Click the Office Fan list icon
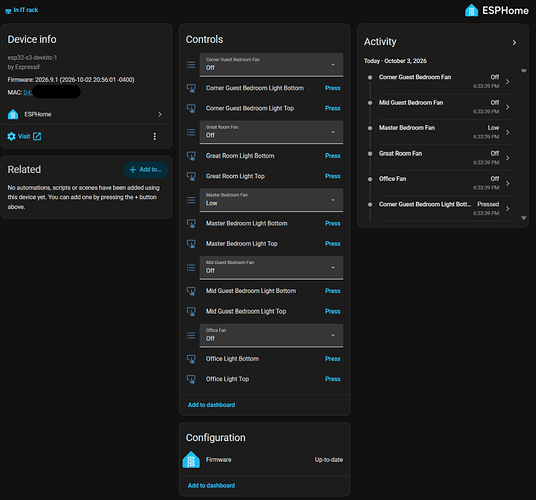Image resolution: width=536 pixels, height=500 pixels. pyautogui.click(x=191, y=336)
